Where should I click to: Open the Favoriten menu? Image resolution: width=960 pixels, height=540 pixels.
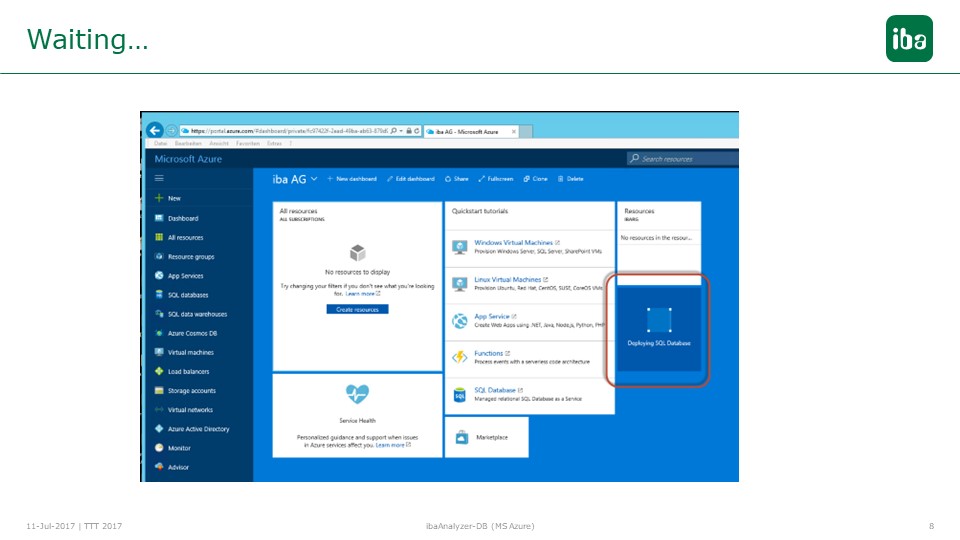tap(248, 143)
